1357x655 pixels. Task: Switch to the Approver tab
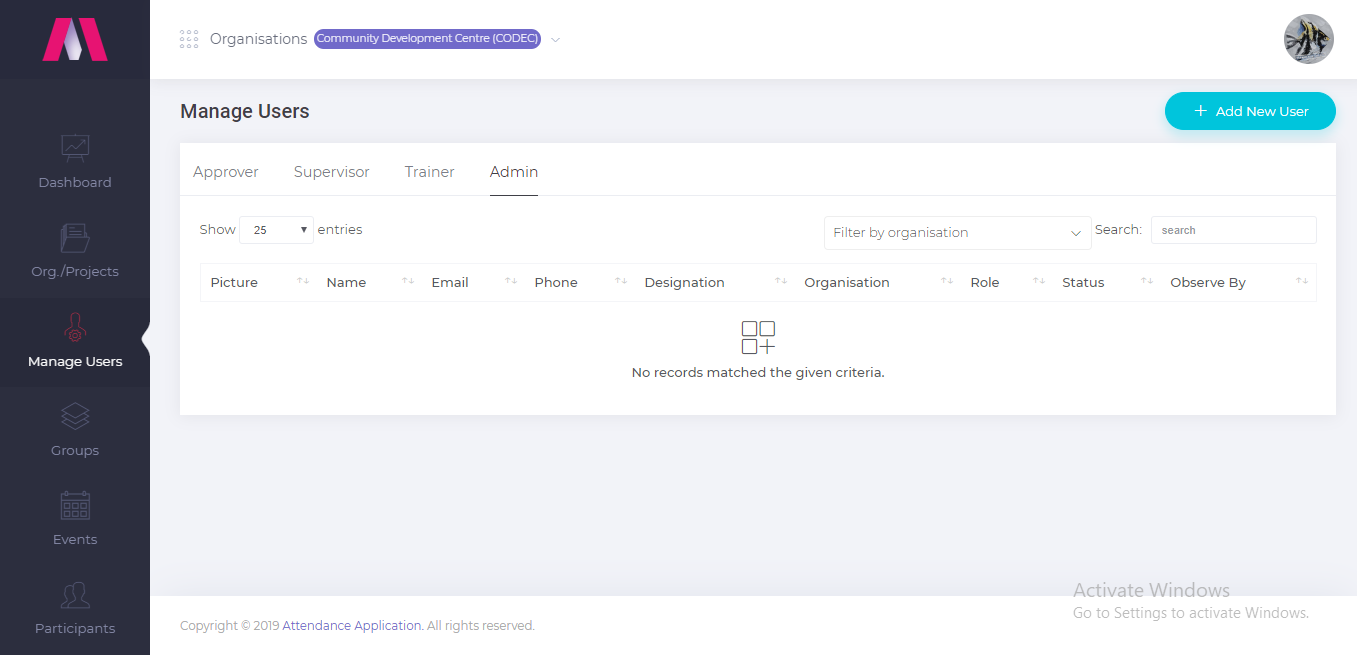pyautogui.click(x=226, y=172)
